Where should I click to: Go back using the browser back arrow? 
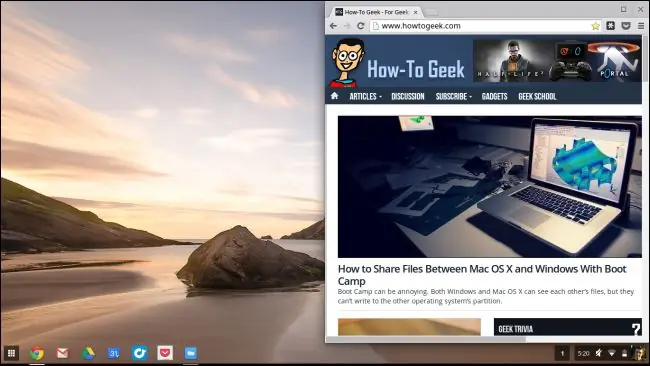point(333,26)
